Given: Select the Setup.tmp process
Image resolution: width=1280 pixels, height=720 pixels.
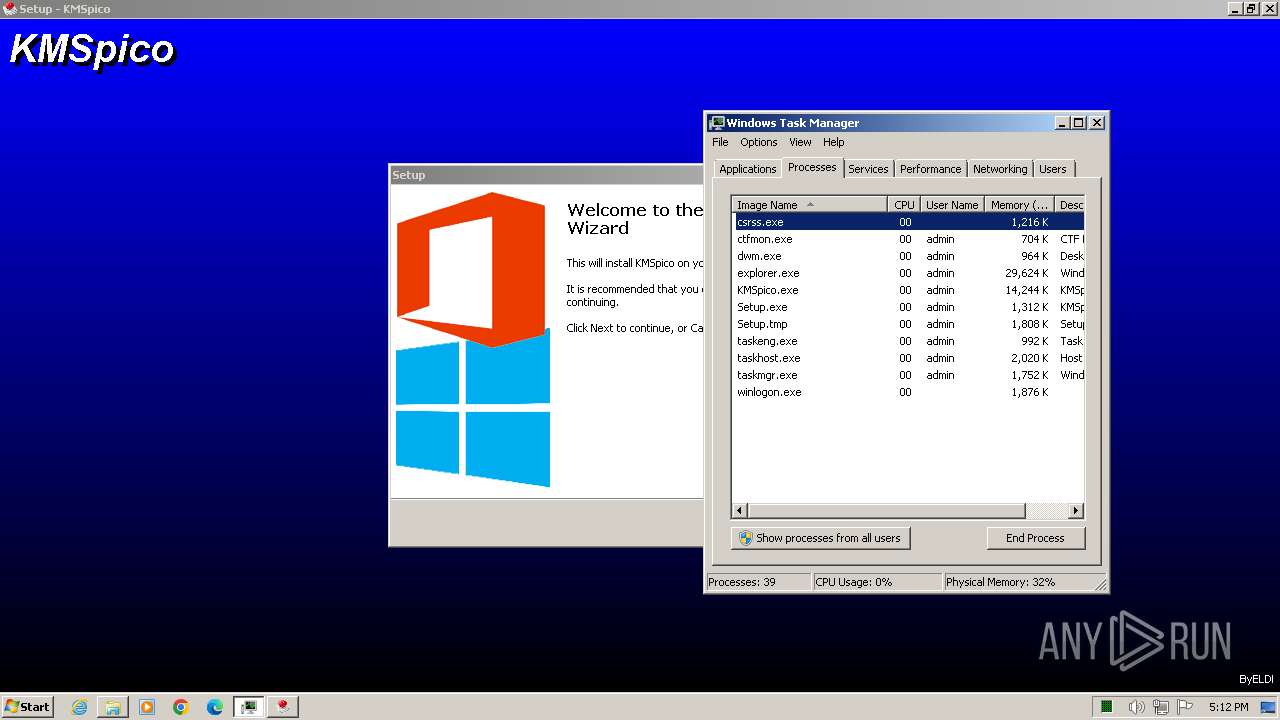Looking at the screenshot, I should point(908,324).
